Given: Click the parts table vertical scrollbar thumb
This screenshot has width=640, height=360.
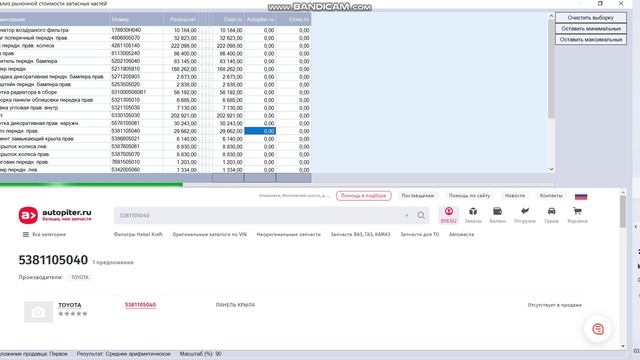Looking at the screenshot, I should [551, 69].
